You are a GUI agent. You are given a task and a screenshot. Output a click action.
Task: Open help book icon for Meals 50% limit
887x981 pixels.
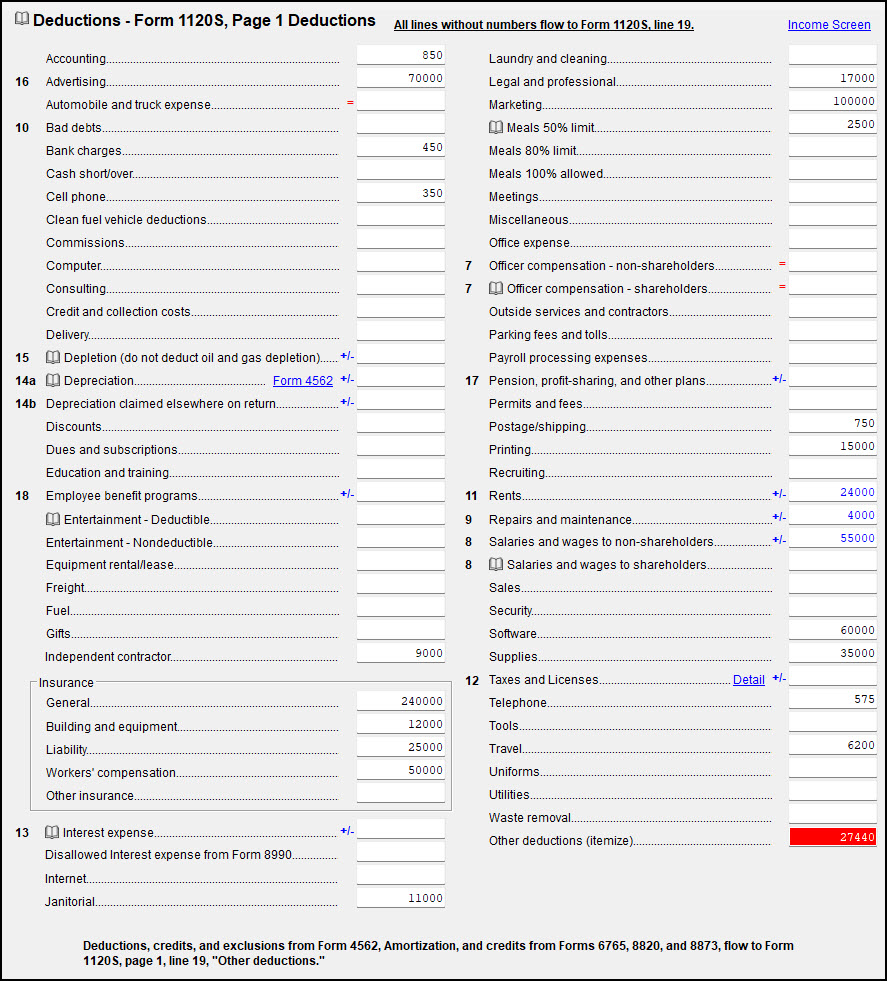pyautogui.click(x=495, y=128)
